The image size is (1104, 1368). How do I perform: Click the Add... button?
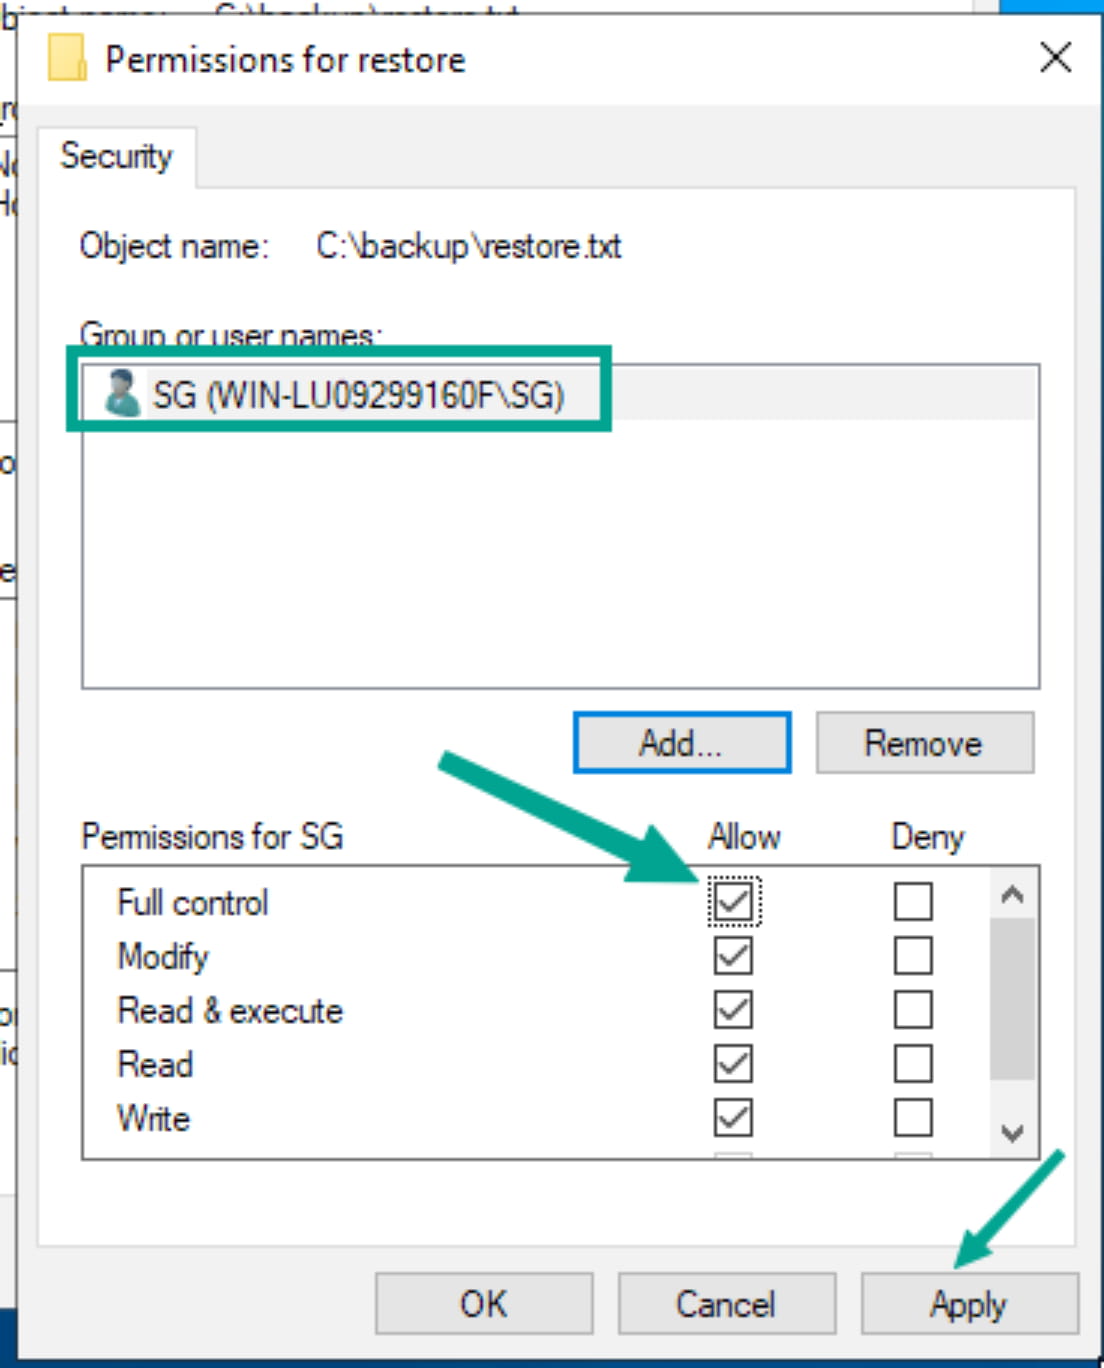tap(682, 743)
